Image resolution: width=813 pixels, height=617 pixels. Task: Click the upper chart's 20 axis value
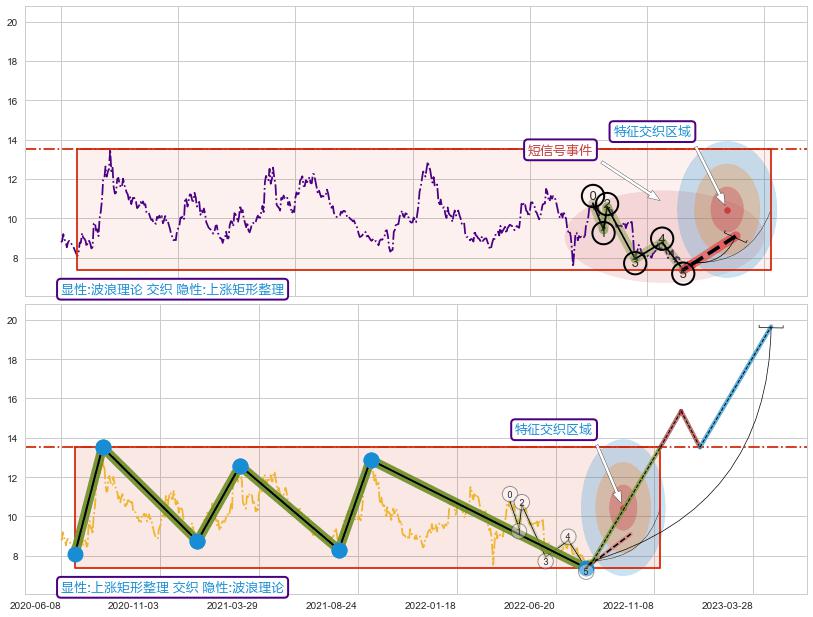(x=12, y=22)
